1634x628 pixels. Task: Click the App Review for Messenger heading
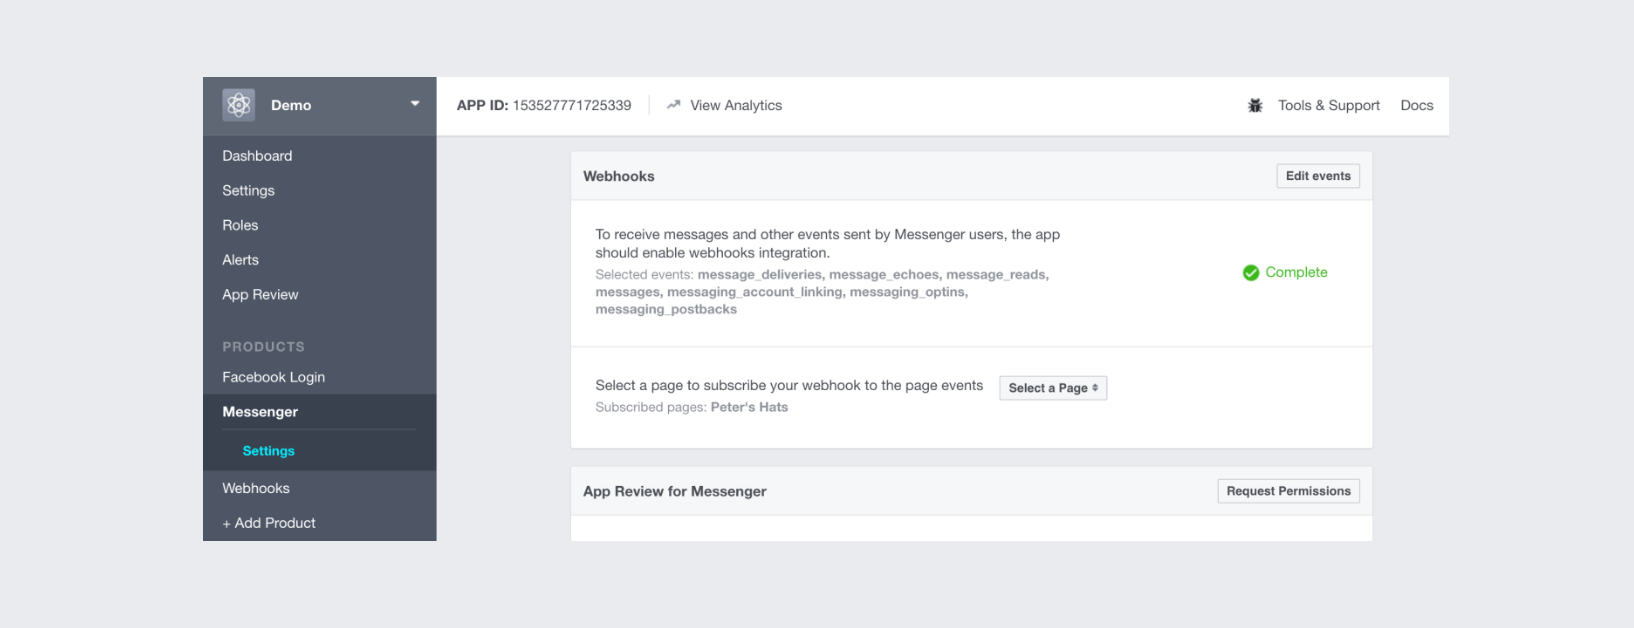tap(675, 491)
